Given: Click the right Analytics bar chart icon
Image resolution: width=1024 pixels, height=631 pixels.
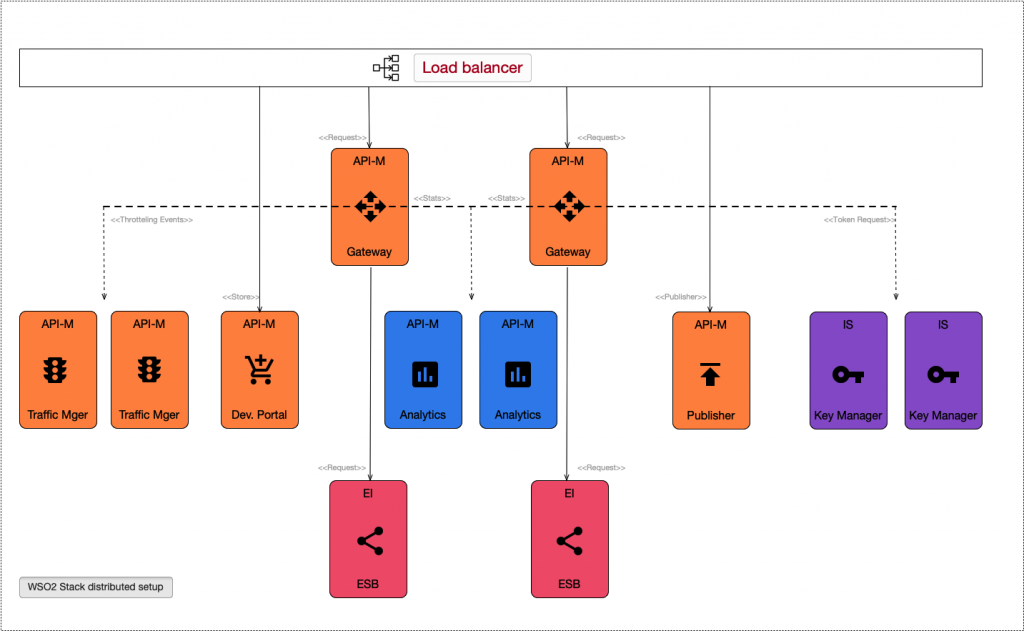Looking at the screenshot, I should click(x=518, y=374).
